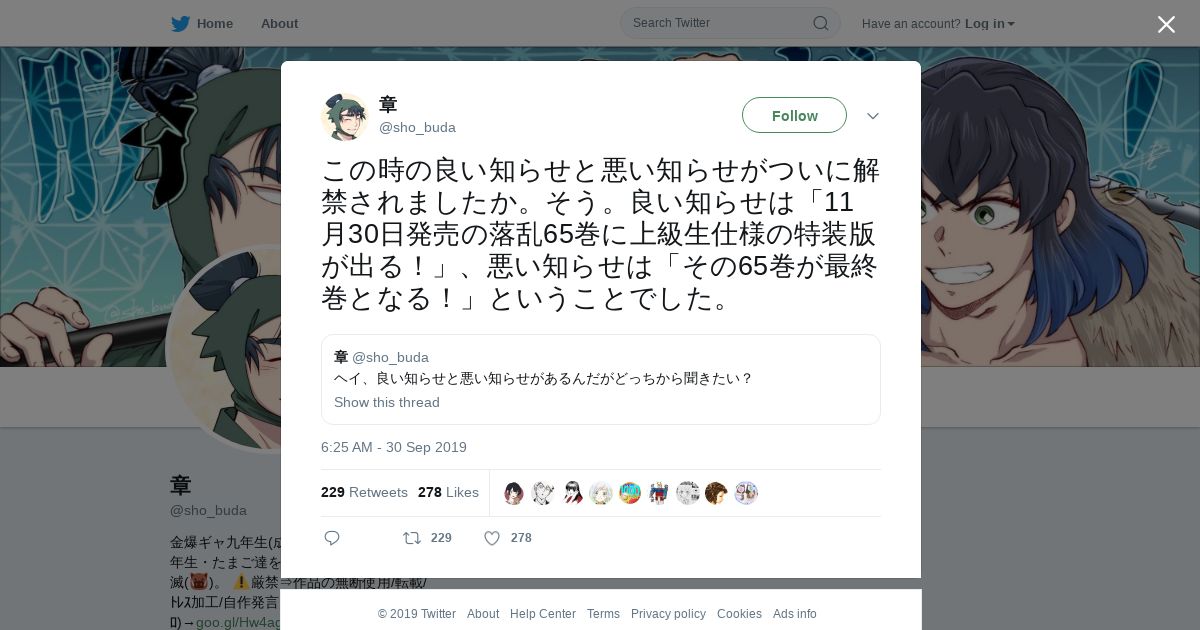
Task: View the 229 Retweets list
Action: (x=364, y=492)
